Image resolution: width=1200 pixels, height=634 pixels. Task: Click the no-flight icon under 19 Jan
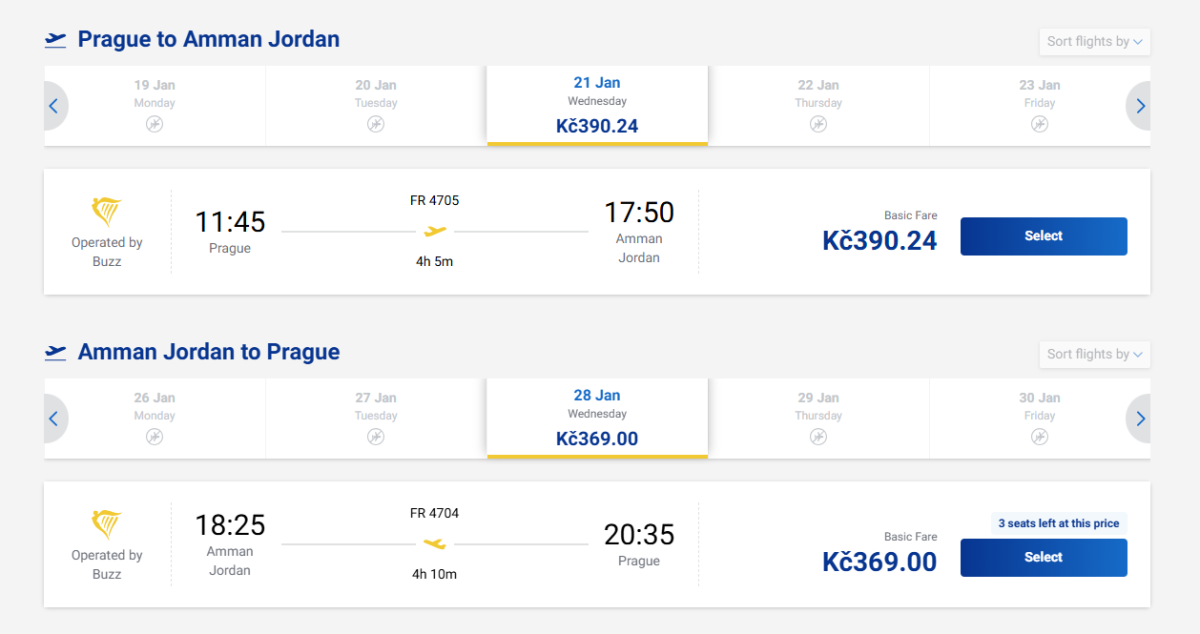tap(154, 124)
